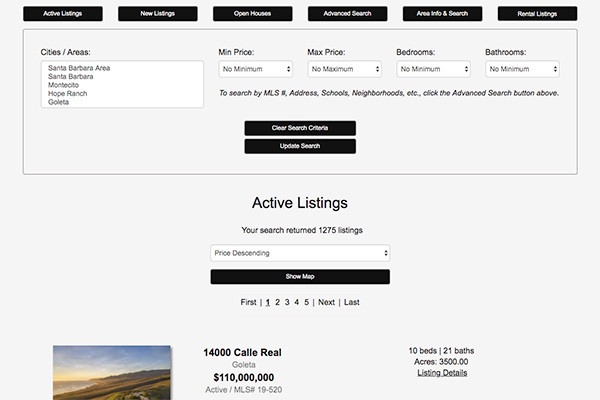The width and height of the screenshot is (600, 400).
Task: Open the Open Houses page
Action: point(253,14)
